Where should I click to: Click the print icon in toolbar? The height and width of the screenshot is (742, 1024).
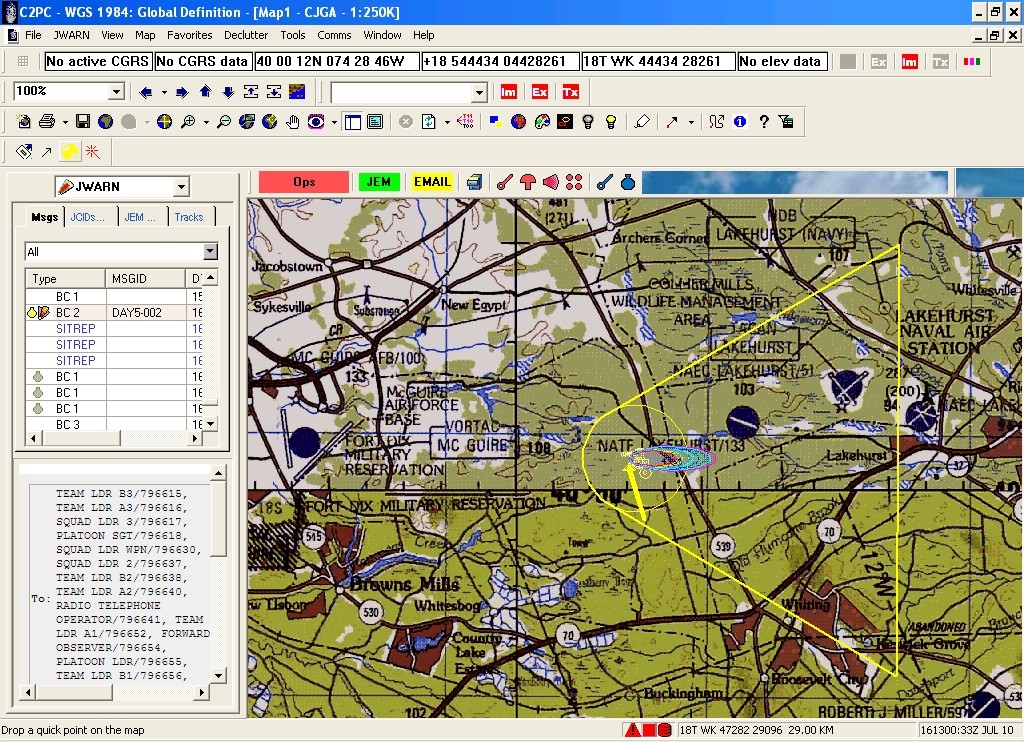47,121
